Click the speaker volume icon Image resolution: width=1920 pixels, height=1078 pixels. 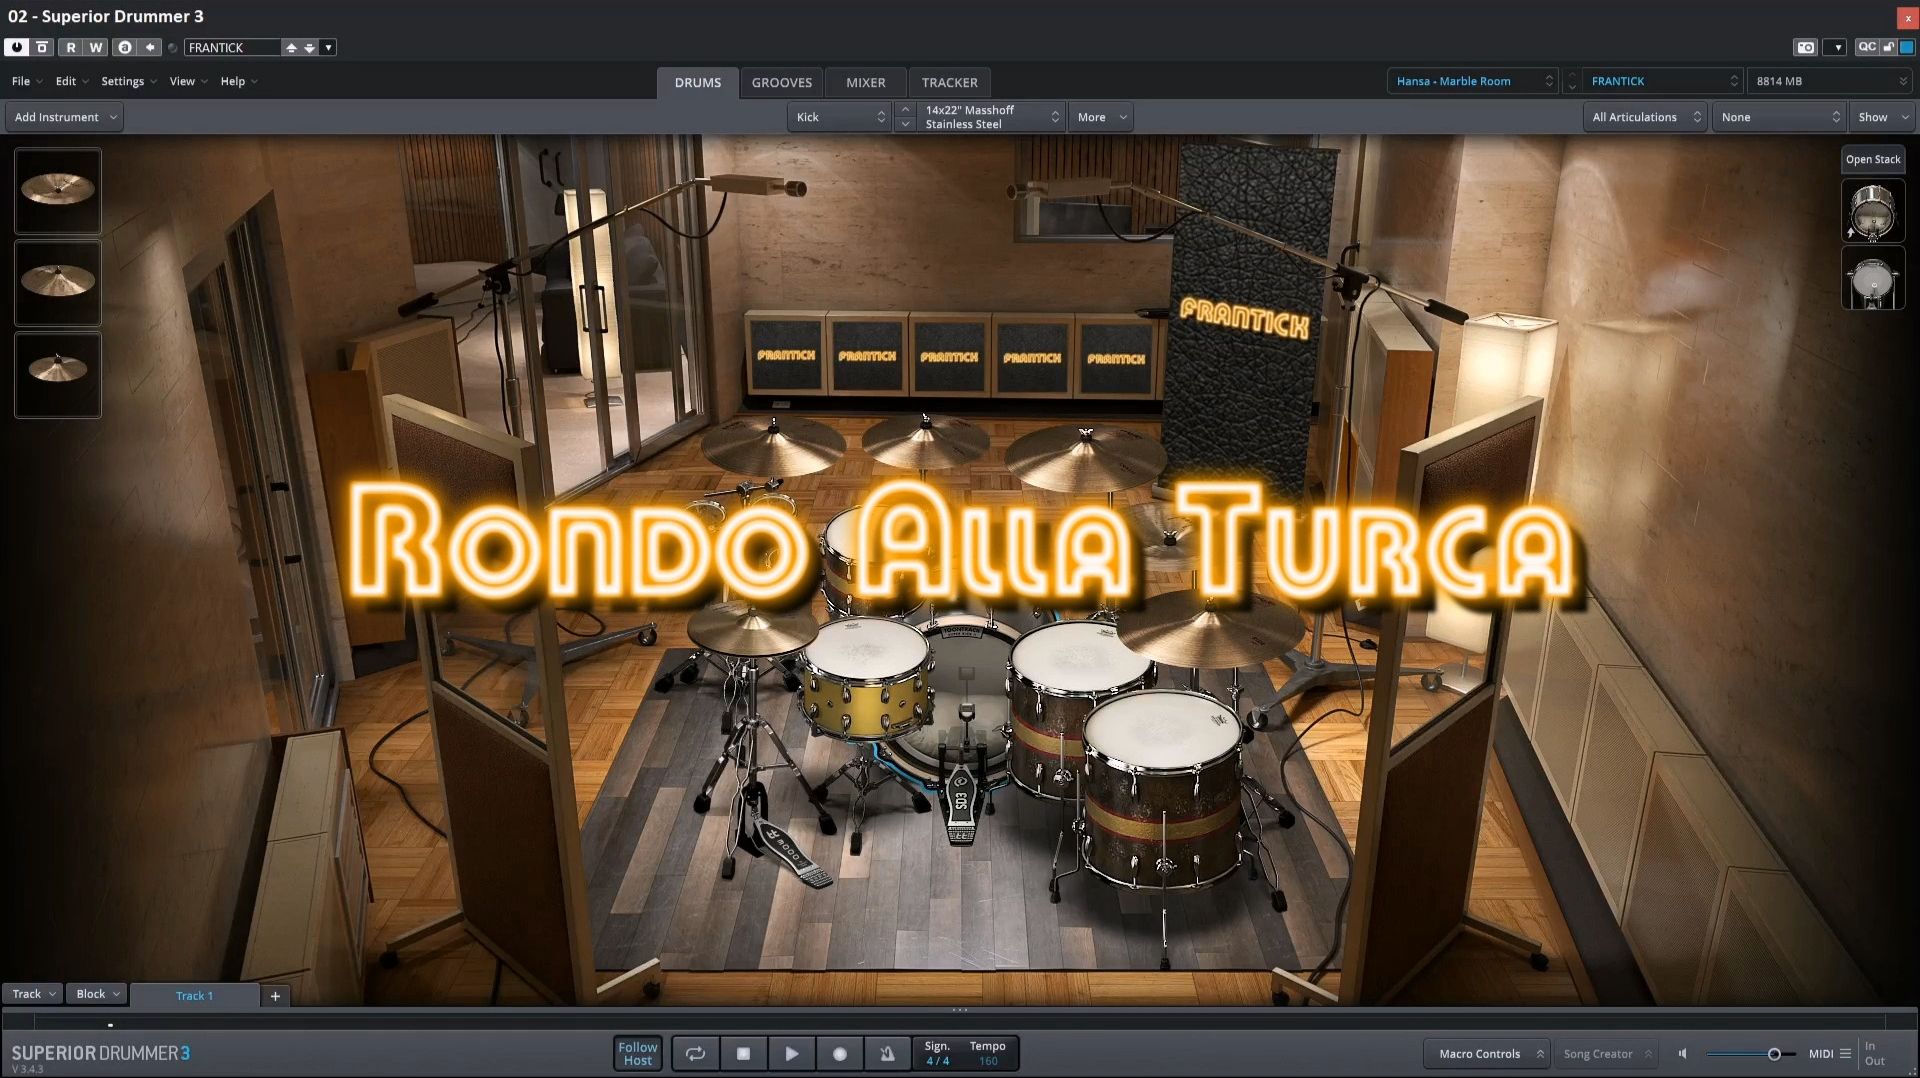pos(1683,1053)
